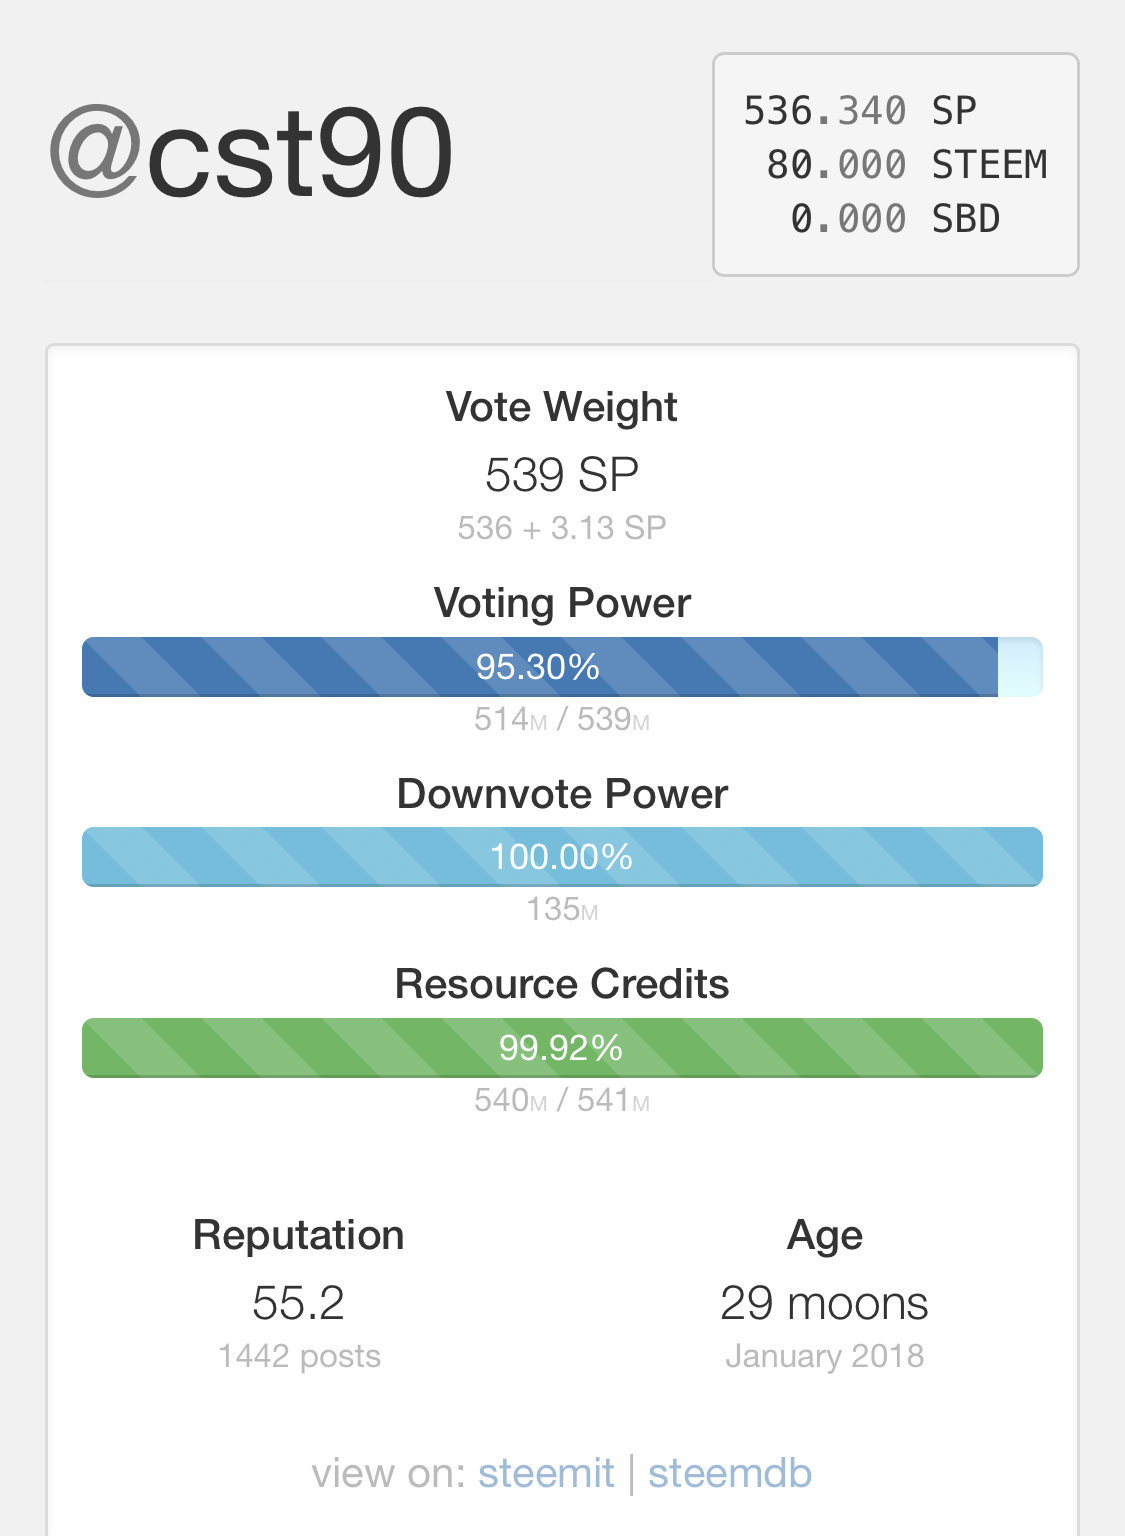The height and width of the screenshot is (1536, 1125).
Task: Open the steemit profile link
Action: click(546, 1473)
